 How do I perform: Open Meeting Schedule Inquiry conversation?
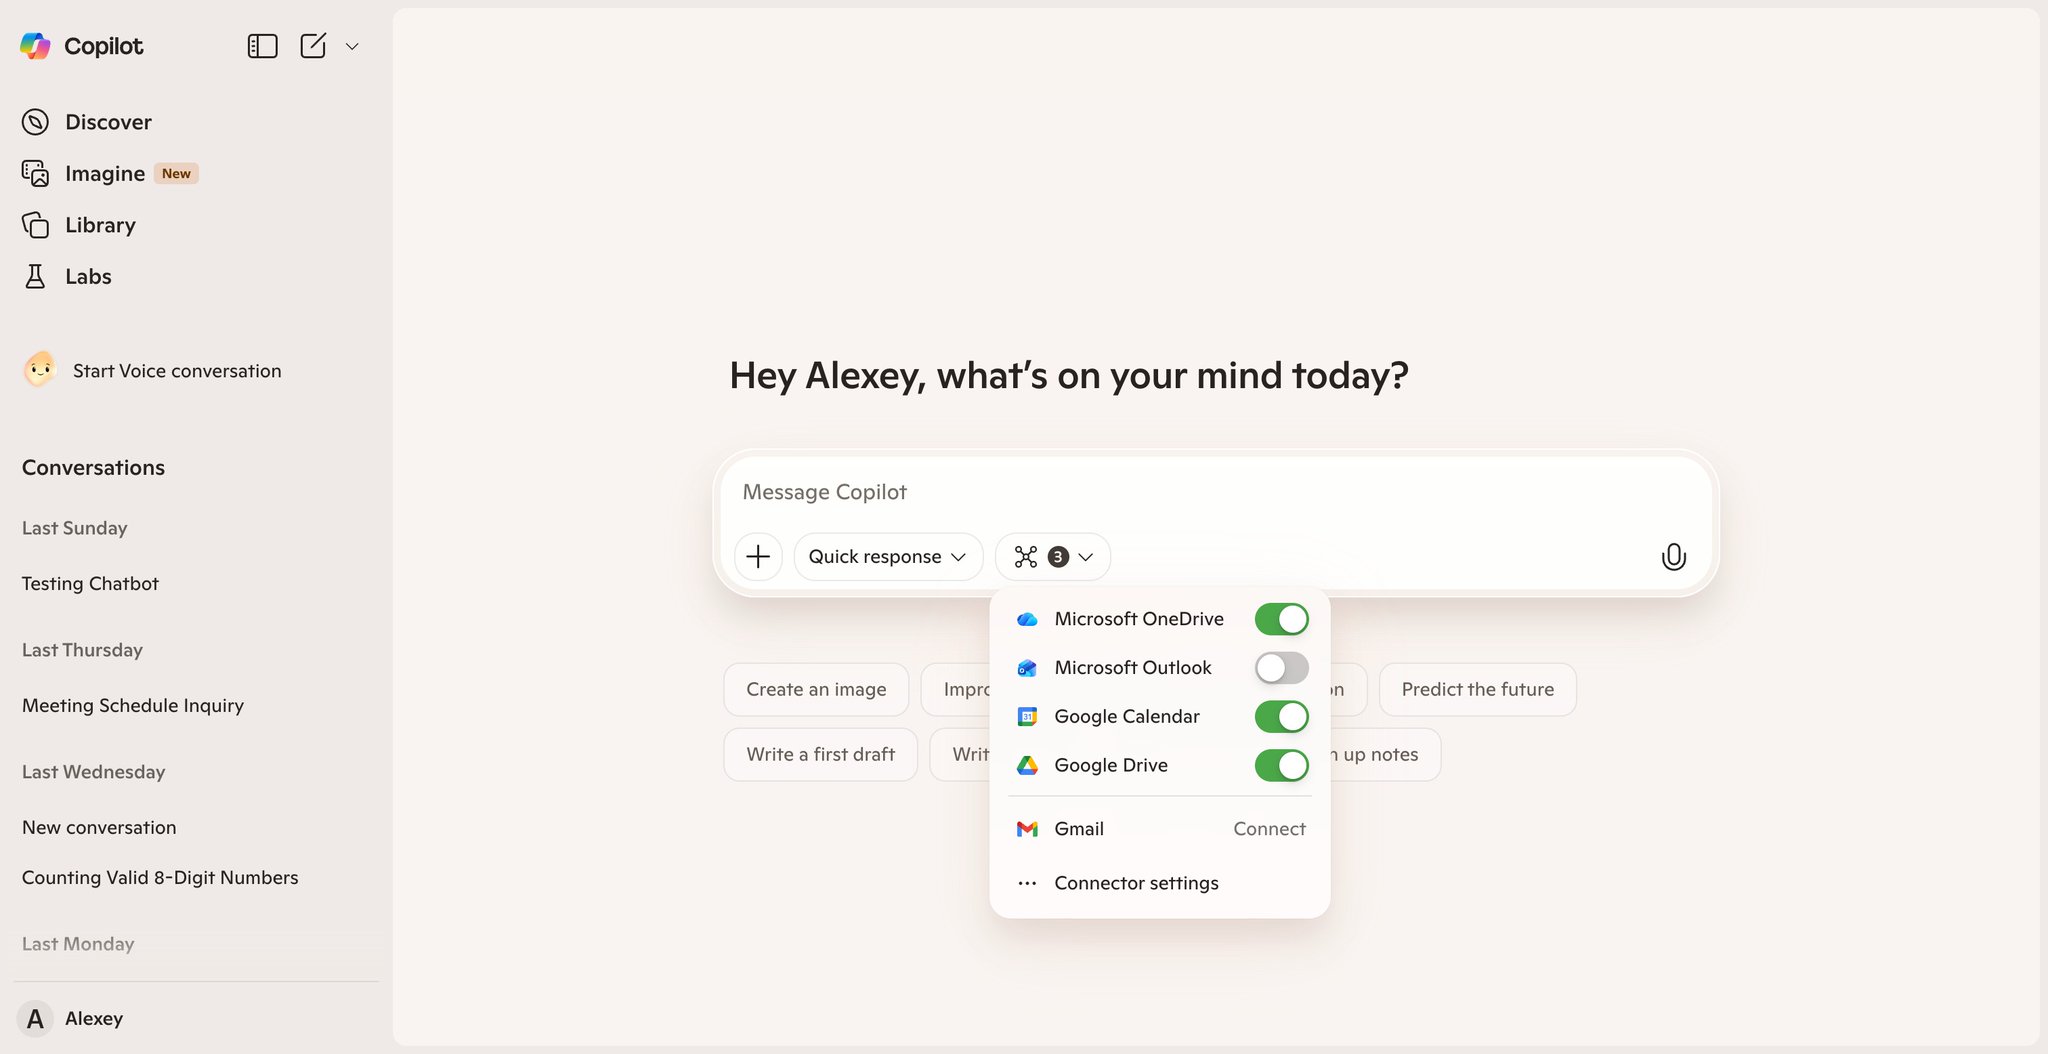tap(133, 706)
